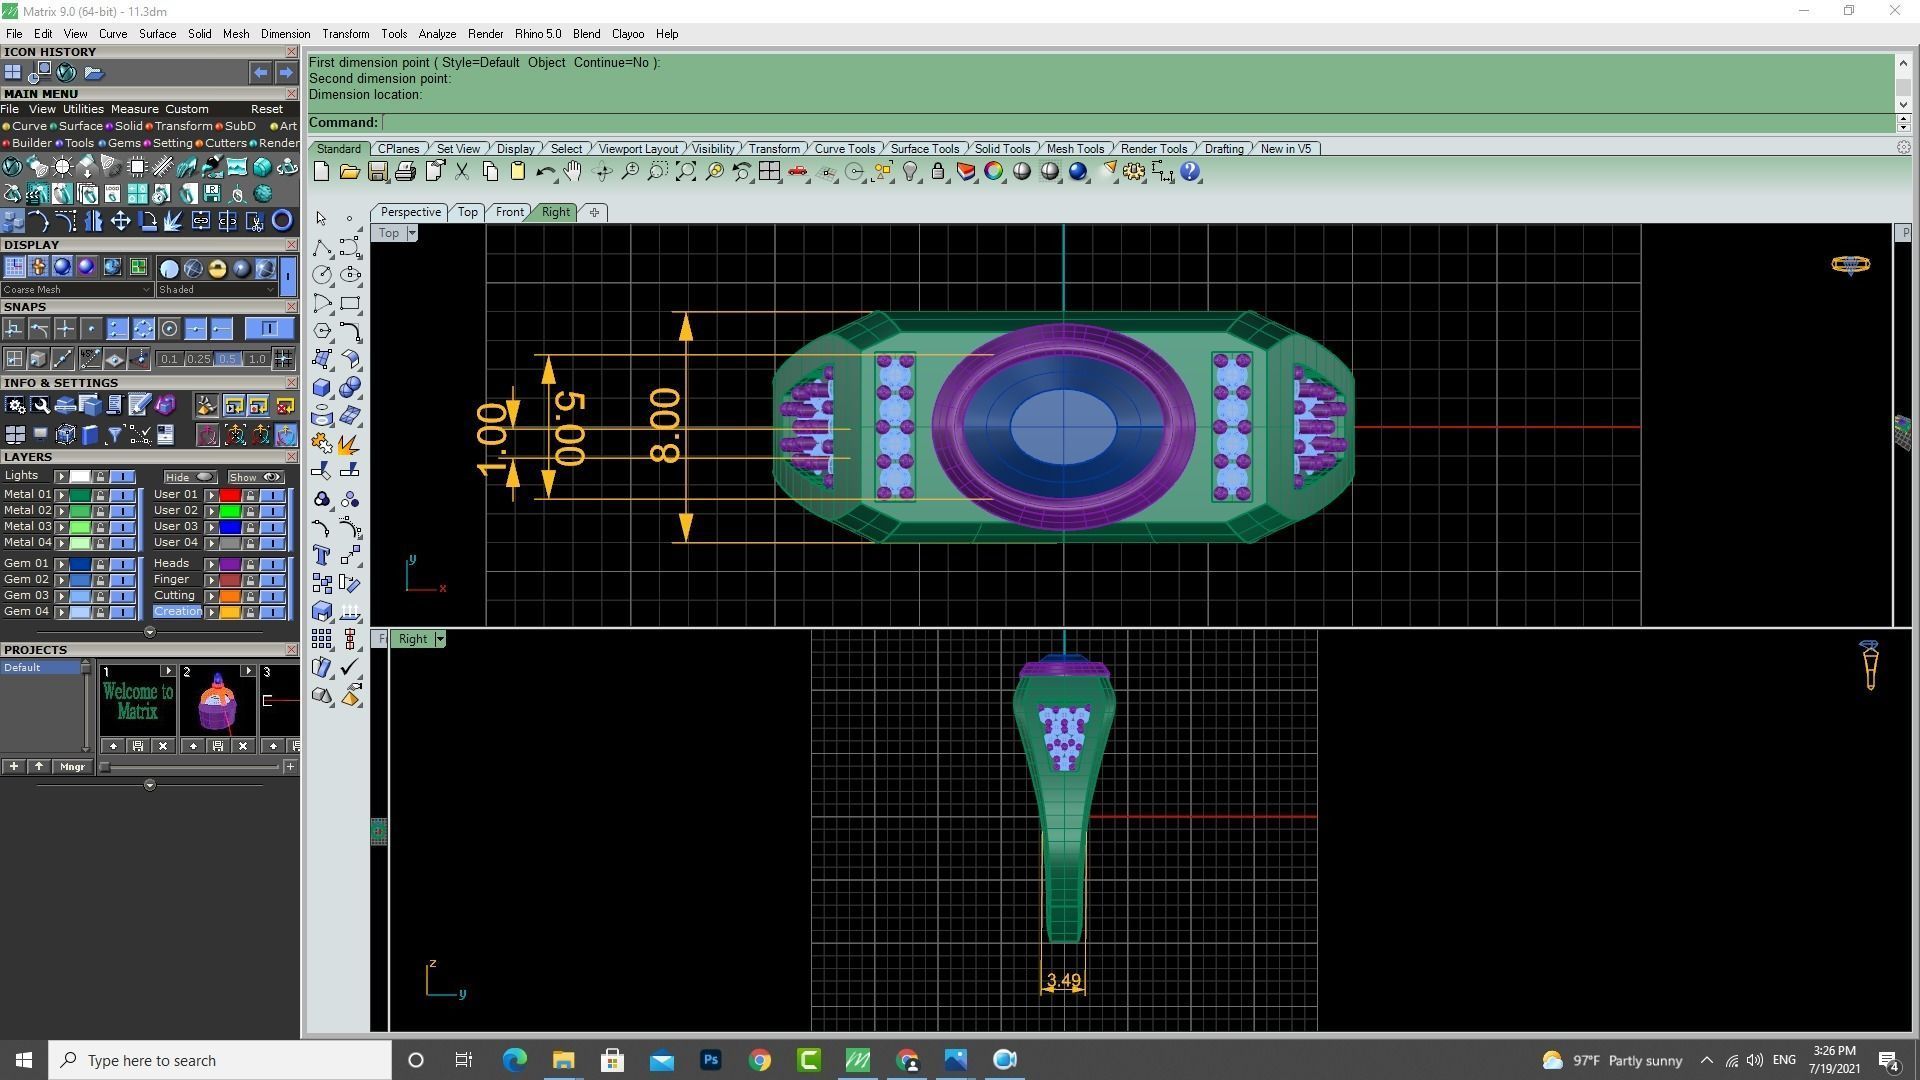Image resolution: width=1920 pixels, height=1080 pixels.
Task: Select the Pan hand tool
Action: coord(572,172)
